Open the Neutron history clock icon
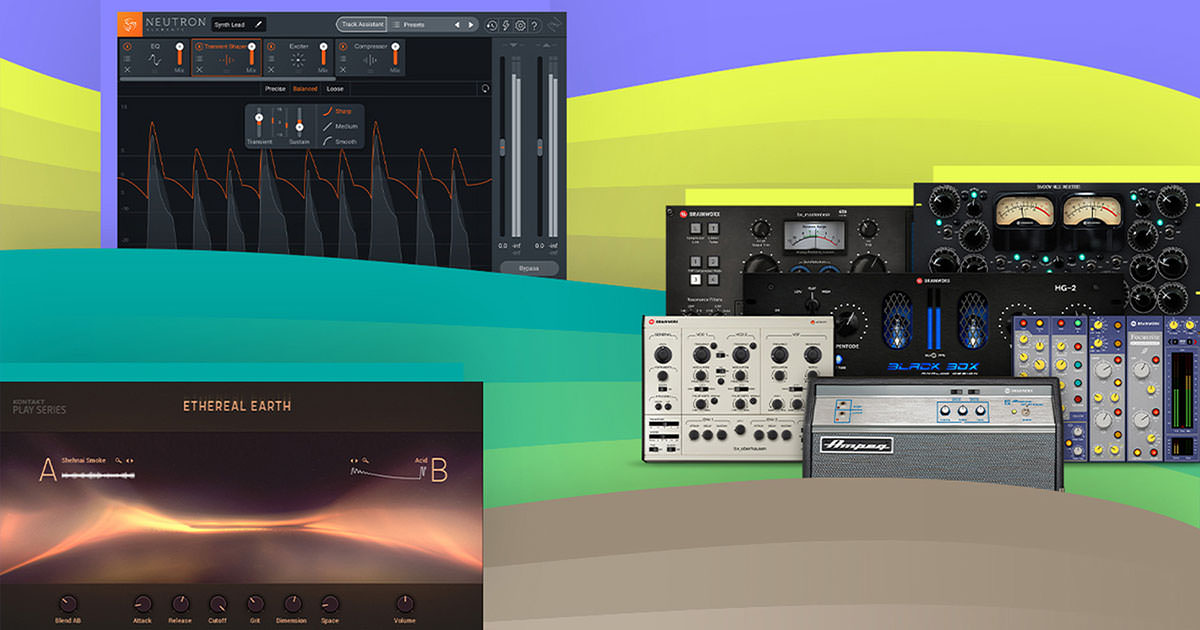 (x=492, y=25)
